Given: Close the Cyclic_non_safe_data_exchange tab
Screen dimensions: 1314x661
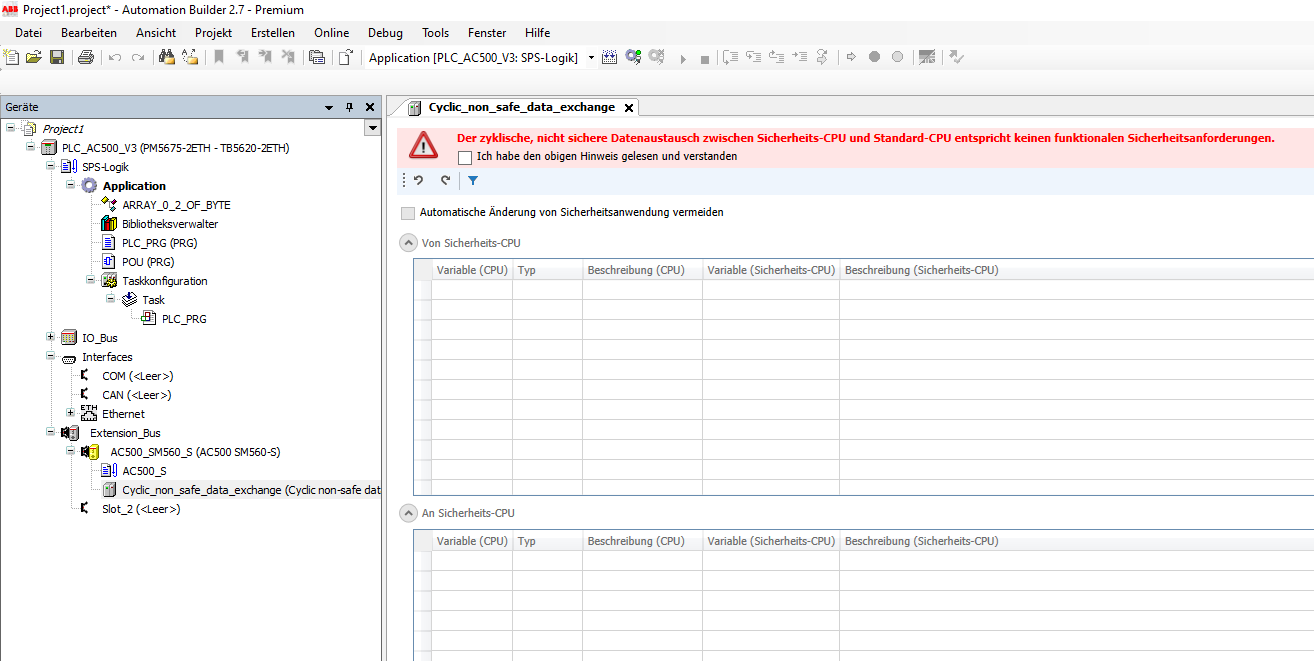Looking at the screenshot, I should tap(628, 108).
